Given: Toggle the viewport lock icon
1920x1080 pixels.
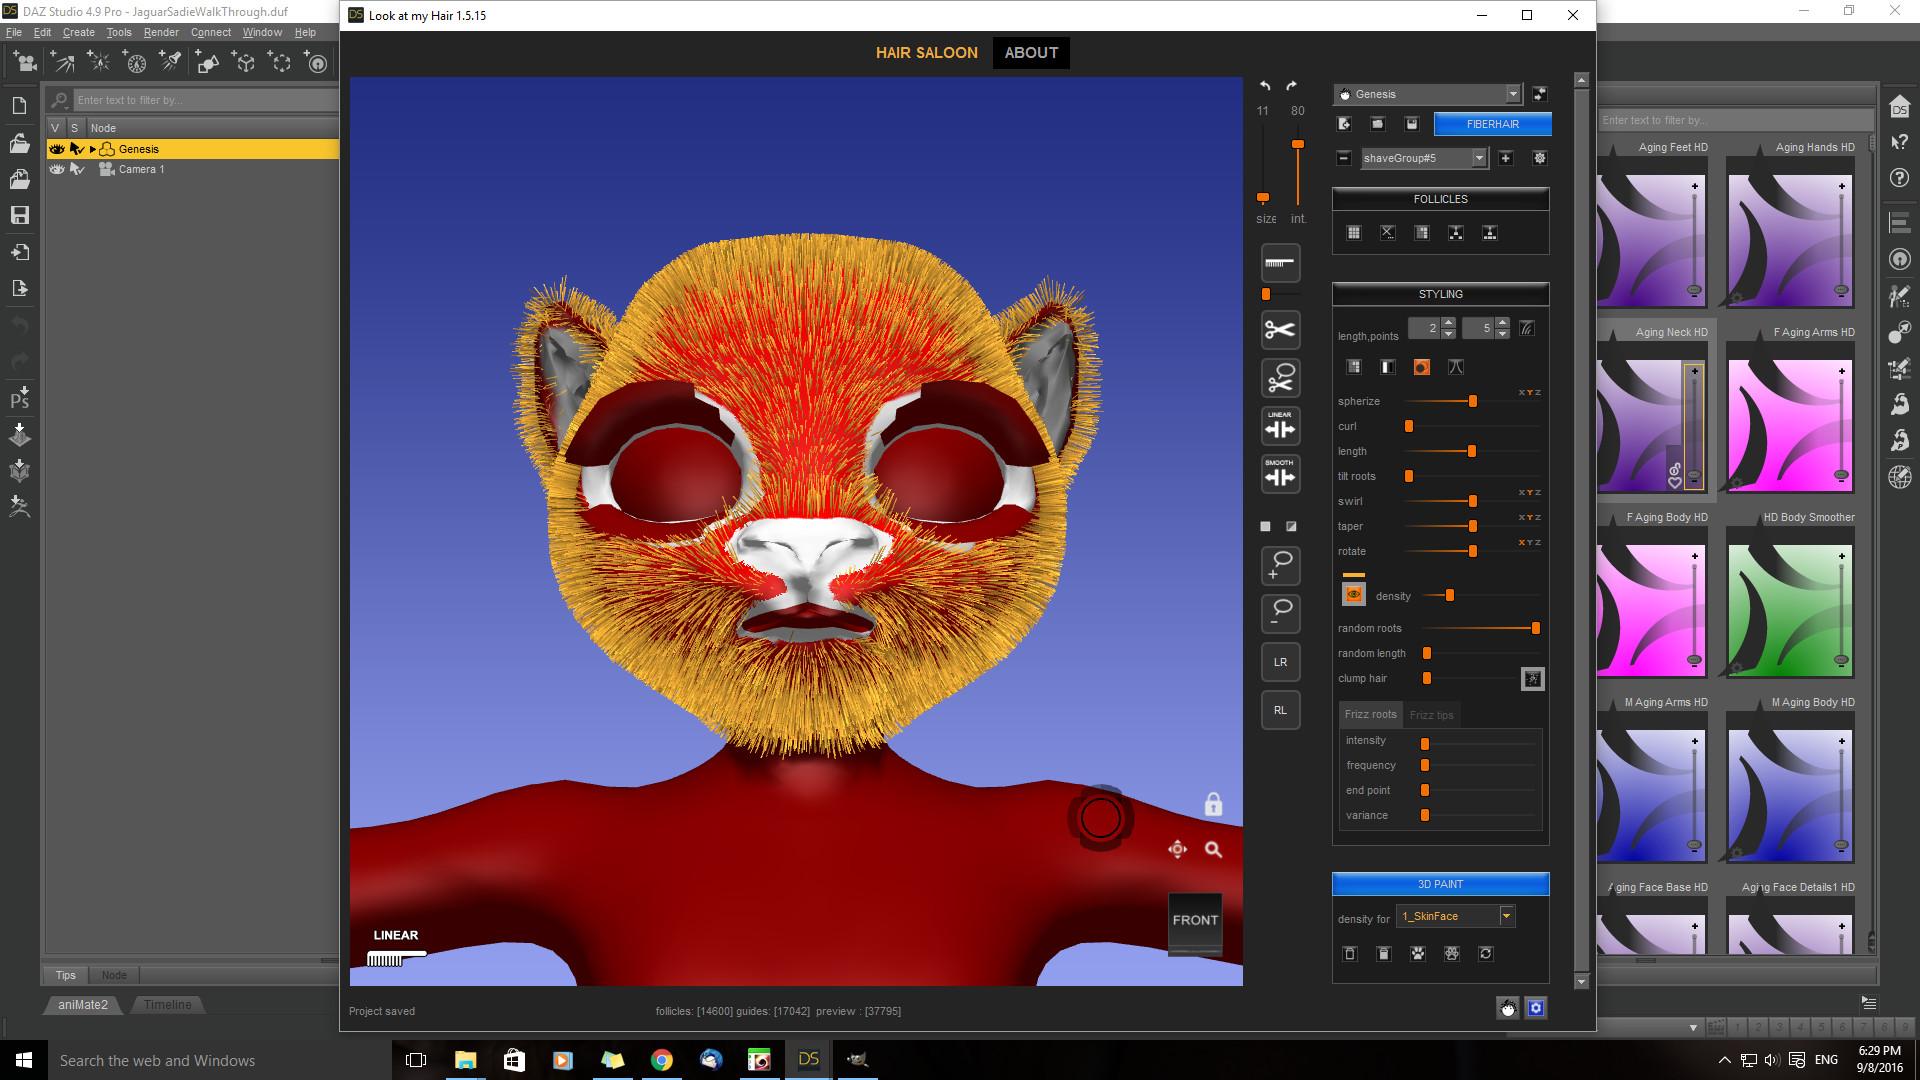Looking at the screenshot, I should click(x=1213, y=804).
